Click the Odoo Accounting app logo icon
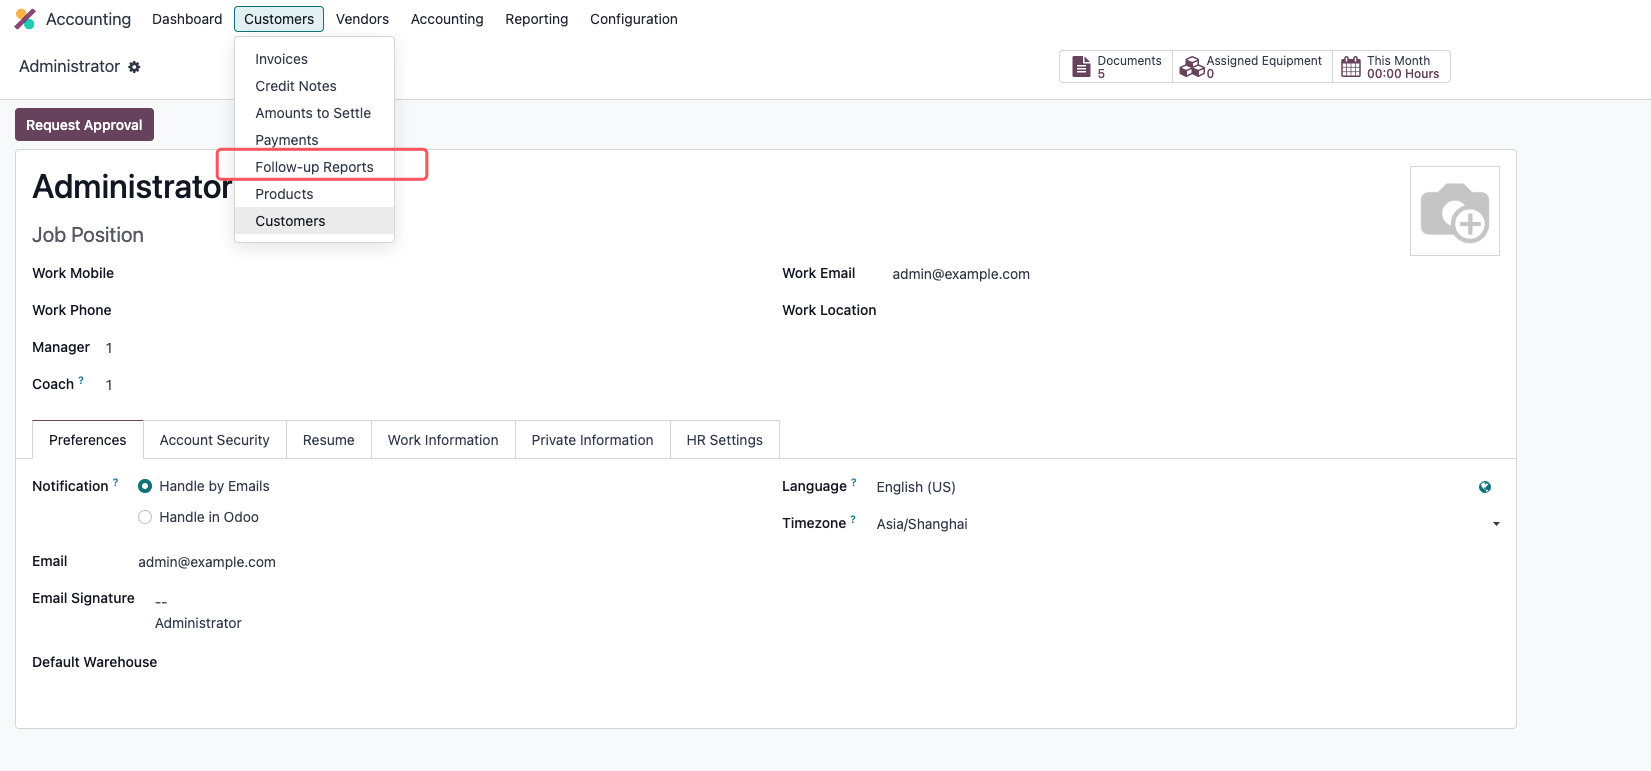This screenshot has height=771, width=1651. point(25,19)
